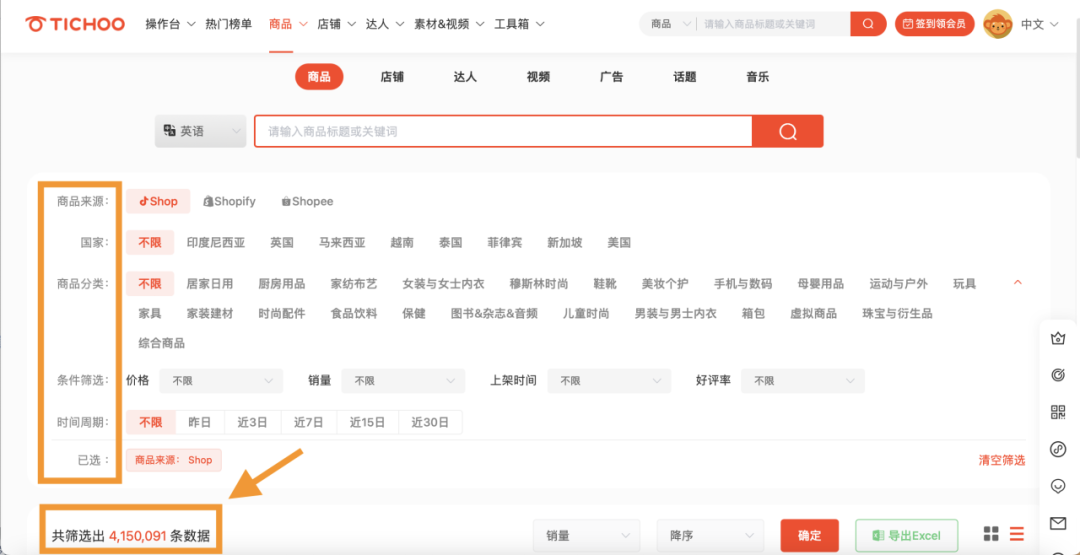This screenshot has width=1080, height=555.
Task: Click the translate icon beside 英语
Action: (x=169, y=130)
